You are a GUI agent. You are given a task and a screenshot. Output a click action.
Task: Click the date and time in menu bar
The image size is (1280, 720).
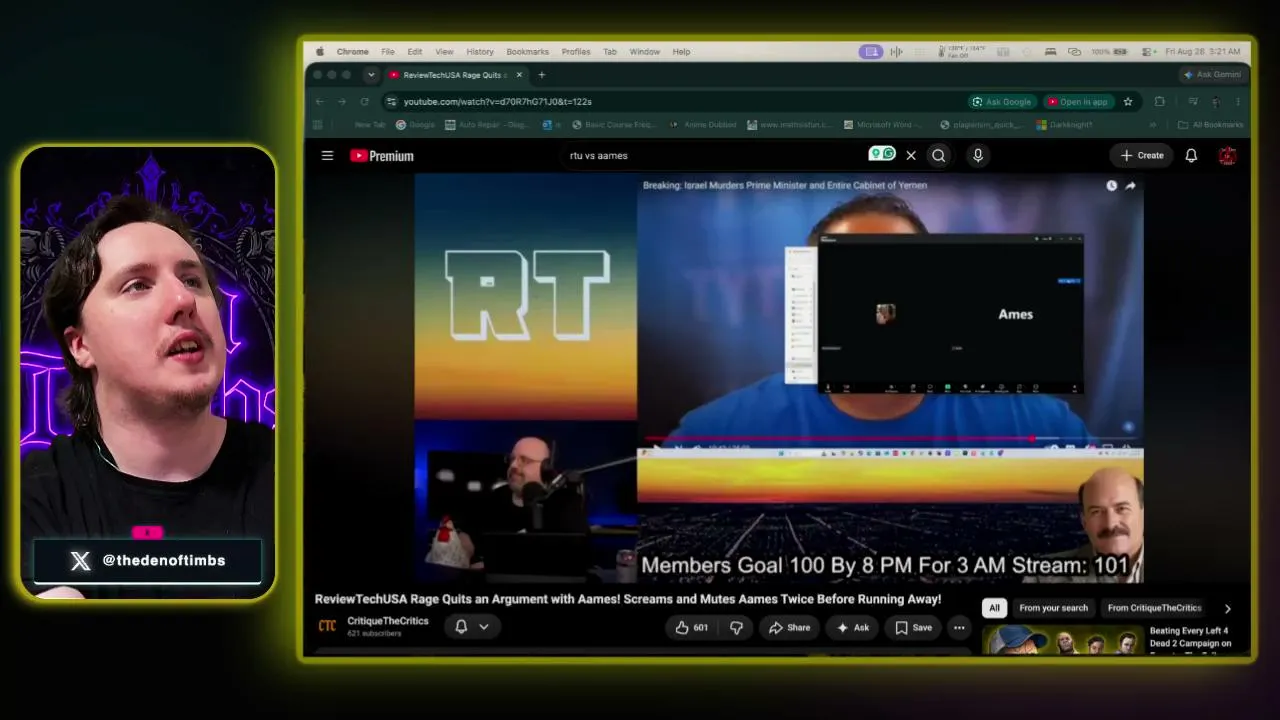1203,52
